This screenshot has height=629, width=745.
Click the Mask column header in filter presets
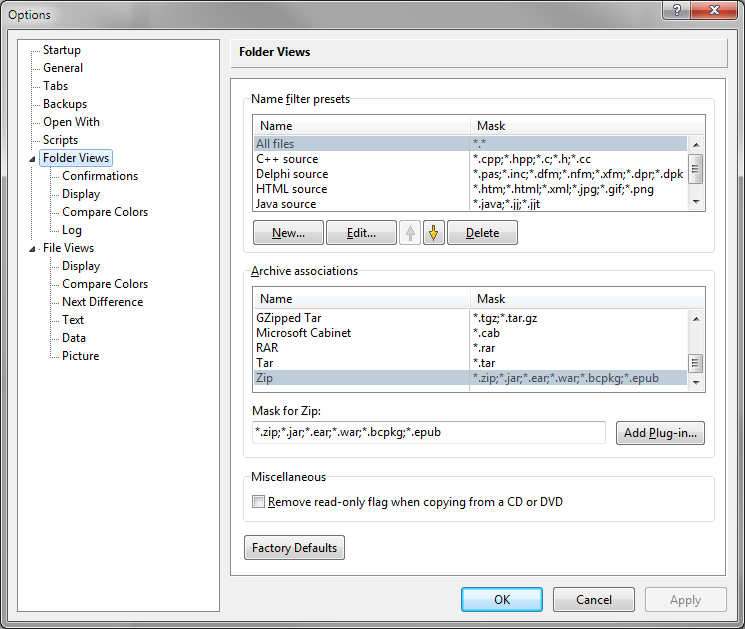[x=587, y=126]
